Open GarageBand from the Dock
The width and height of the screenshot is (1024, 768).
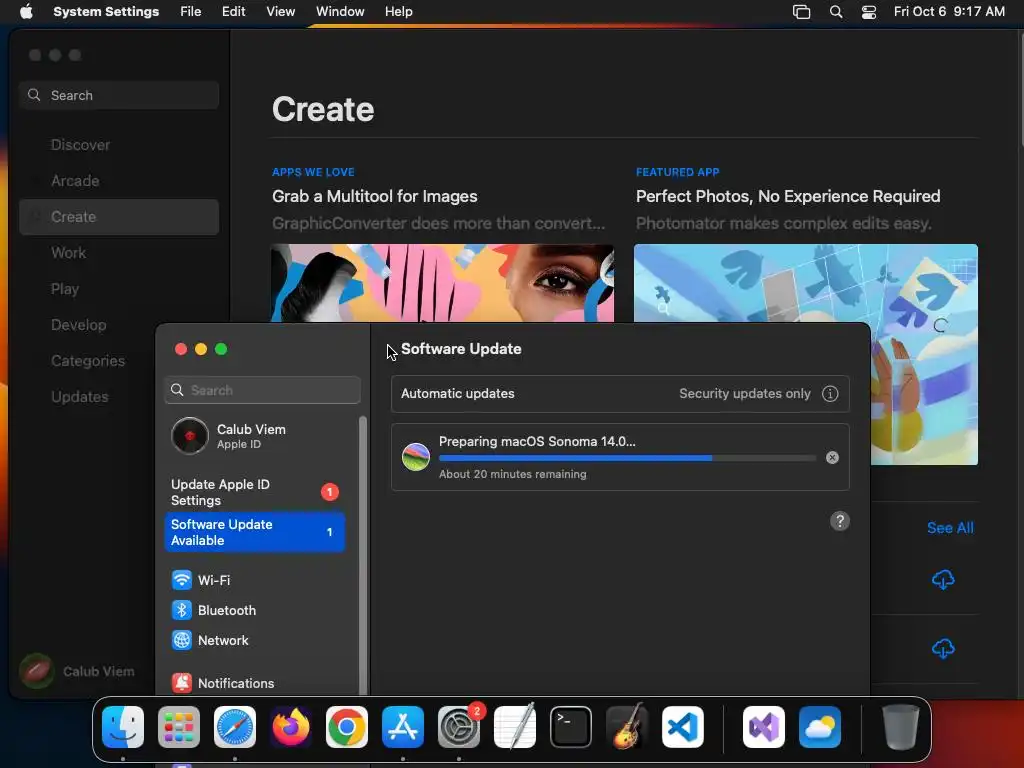point(627,727)
